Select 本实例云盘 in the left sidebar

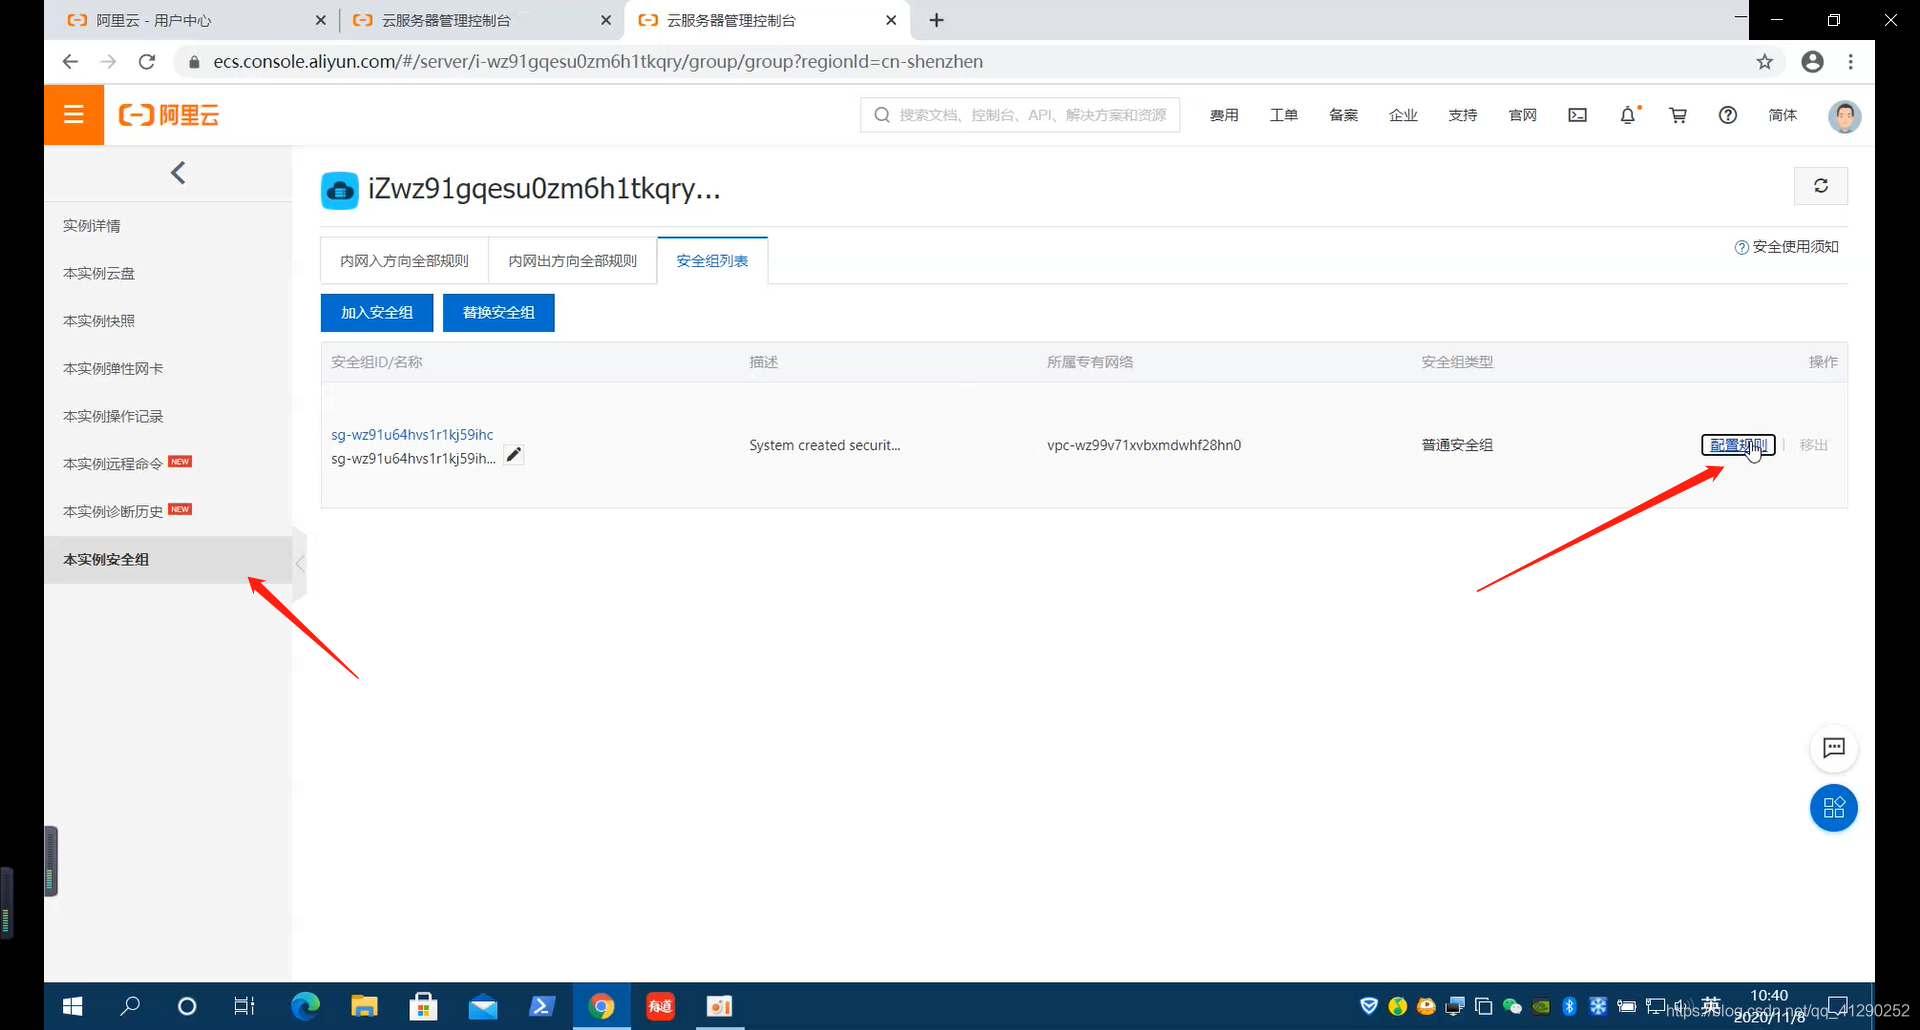[99, 273]
